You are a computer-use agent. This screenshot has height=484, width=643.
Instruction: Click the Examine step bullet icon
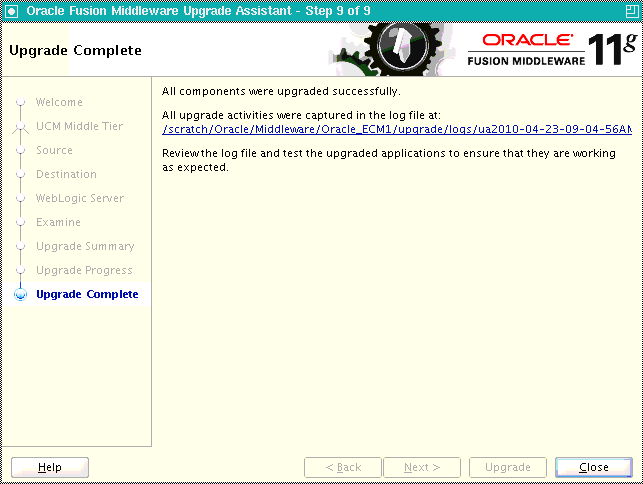pyautogui.click(x=21, y=222)
